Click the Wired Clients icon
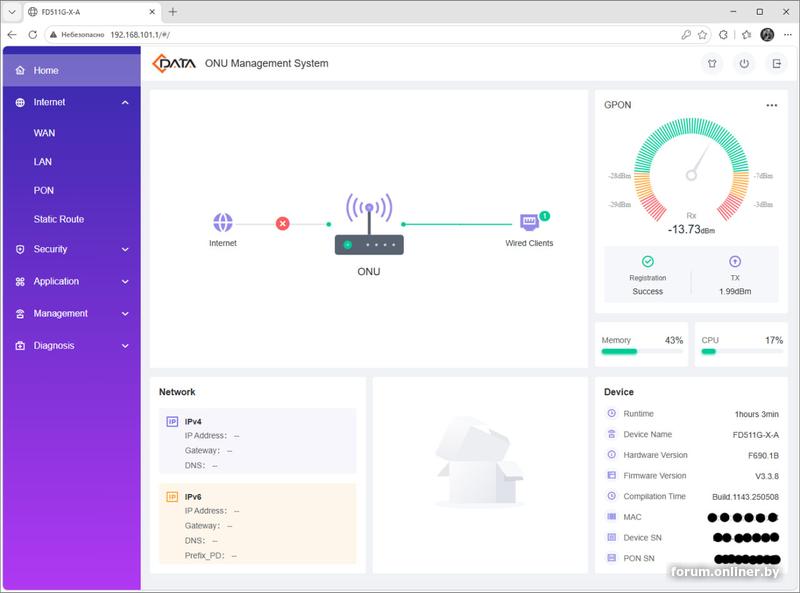 tap(529, 223)
